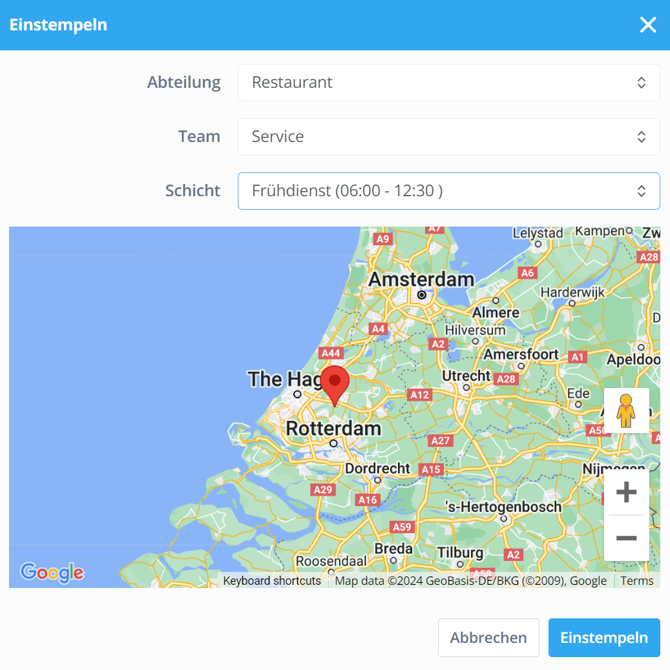The width and height of the screenshot is (670, 670).
Task: Click the A27 highway marker on map
Action: (440, 441)
